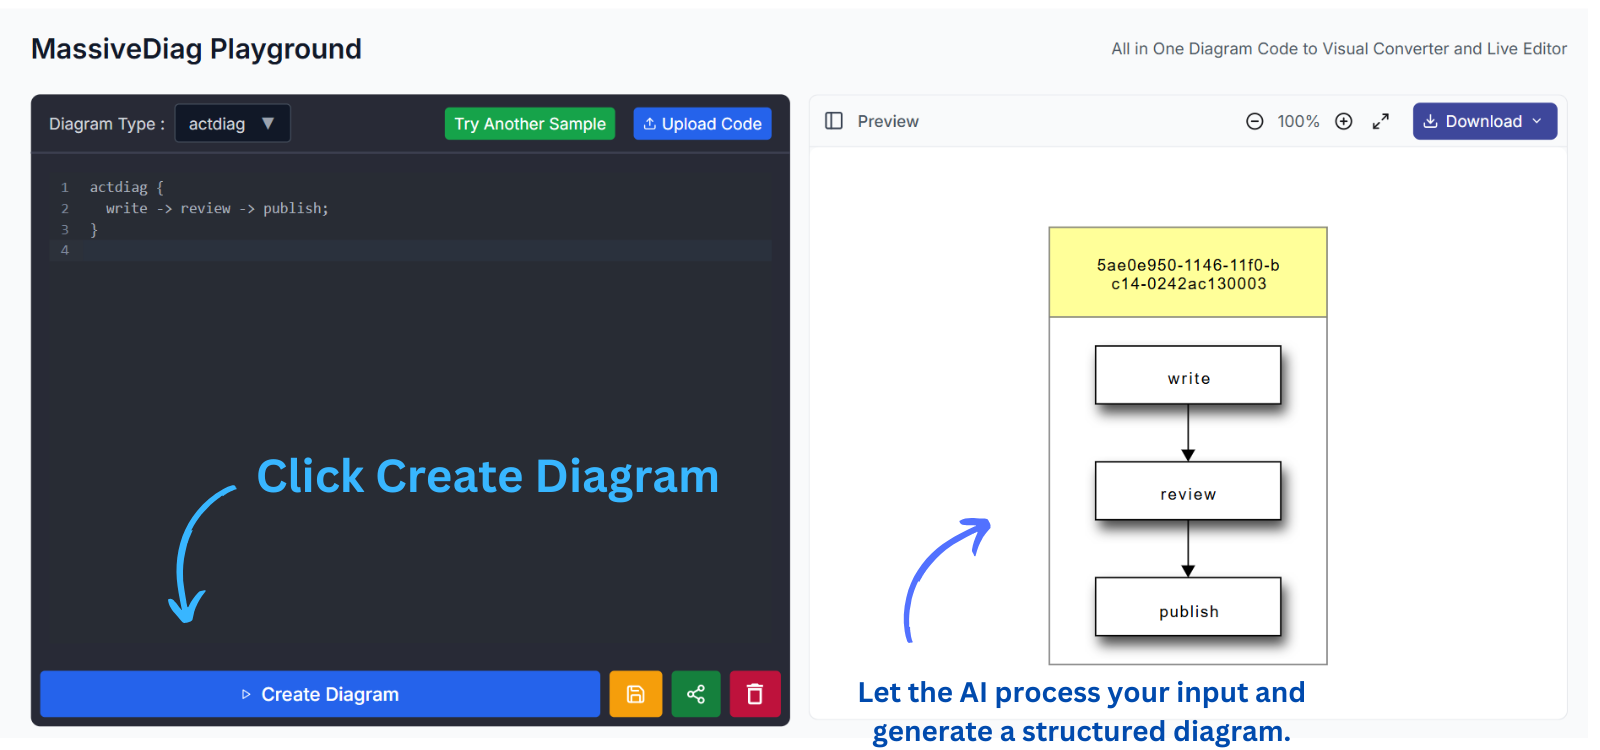Open the Diagram Type actdiag dropdown
The width and height of the screenshot is (1600, 750).
click(x=232, y=123)
